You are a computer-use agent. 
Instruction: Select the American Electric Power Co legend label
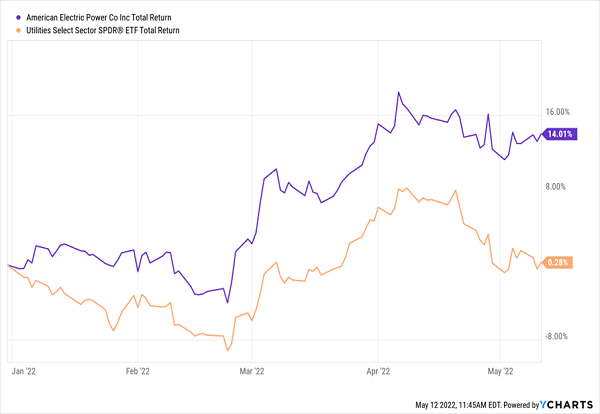[x=92, y=18]
